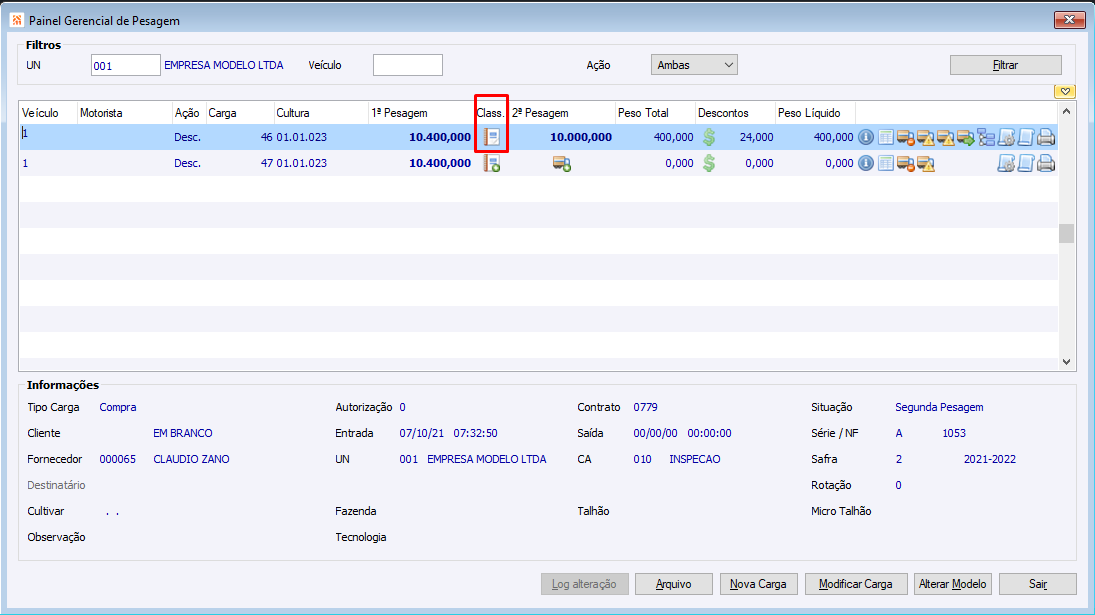
Task: Click green dollar discounts icon in carga 46 row
Action: point(709,137)
